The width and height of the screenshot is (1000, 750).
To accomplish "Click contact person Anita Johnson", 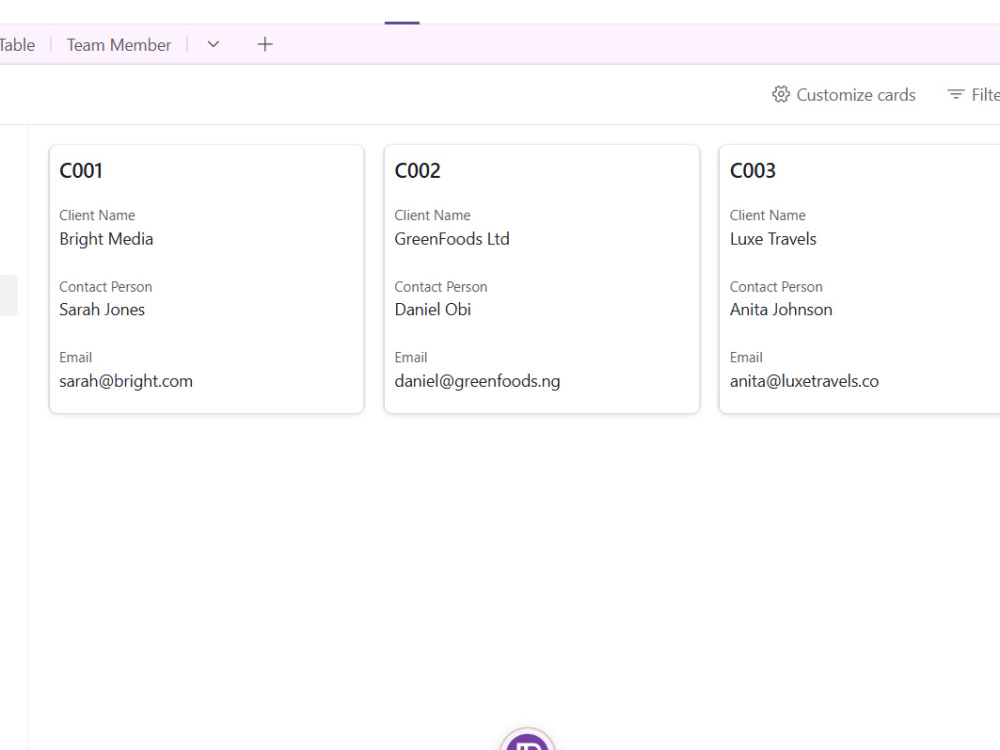I will pos(781,309).
